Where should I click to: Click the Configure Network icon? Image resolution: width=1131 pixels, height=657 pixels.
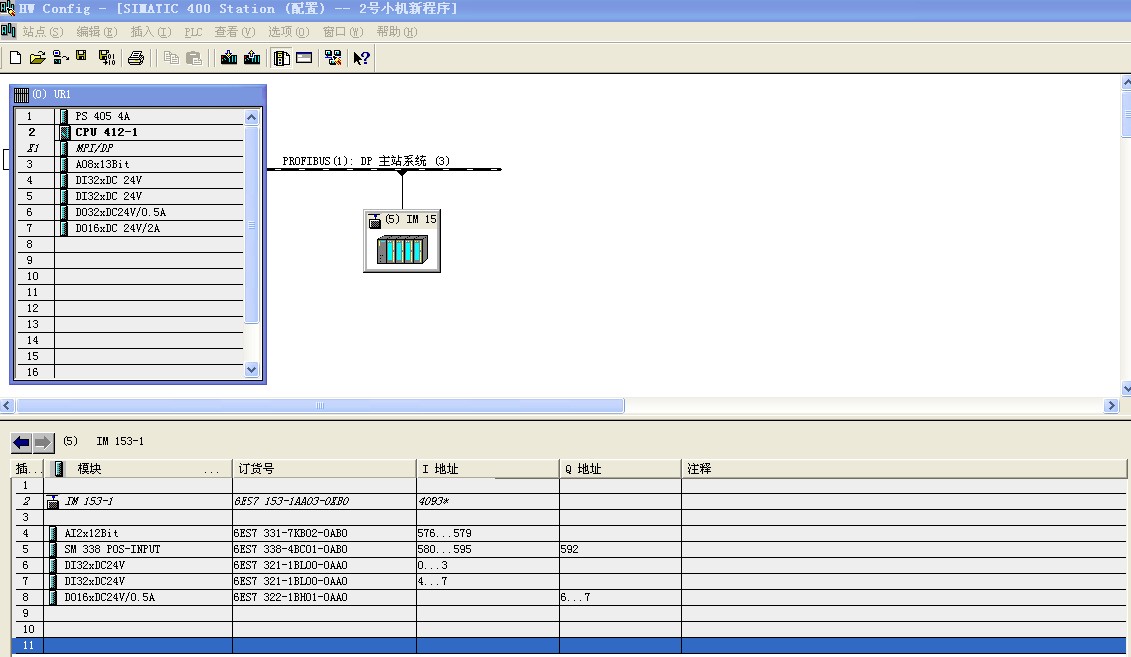[x=333, y=58]
